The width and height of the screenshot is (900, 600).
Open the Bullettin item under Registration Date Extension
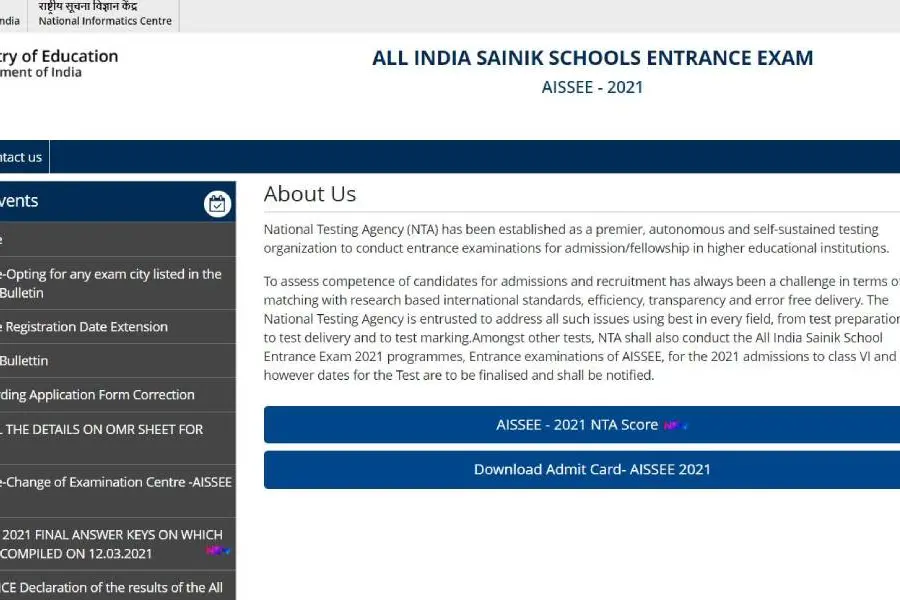click(24, 361)
